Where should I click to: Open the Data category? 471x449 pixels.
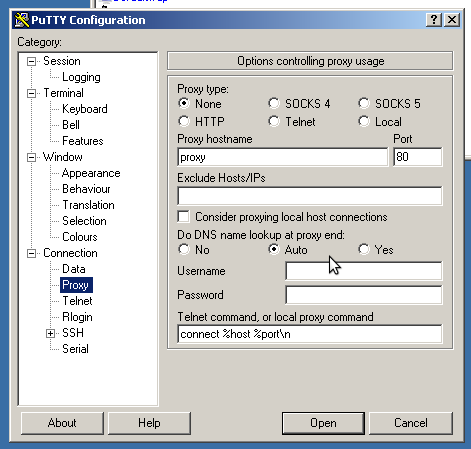(74, 269)
